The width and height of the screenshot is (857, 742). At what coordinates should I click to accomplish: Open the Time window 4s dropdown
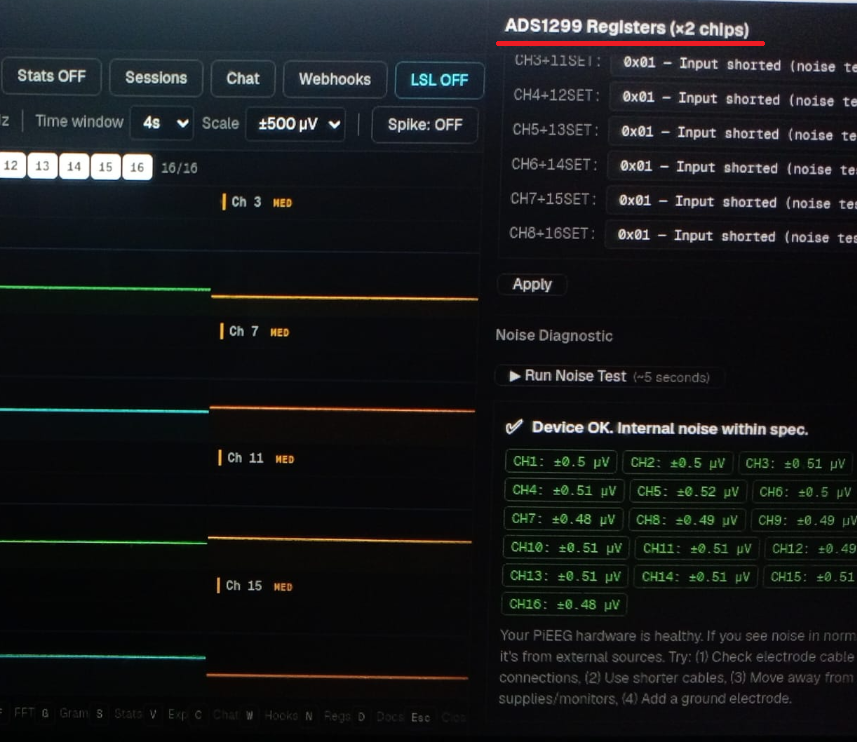click(163, 124)
